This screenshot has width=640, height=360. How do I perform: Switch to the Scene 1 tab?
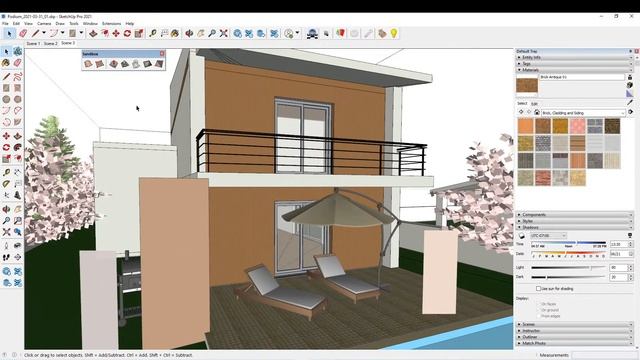[33, 43]
